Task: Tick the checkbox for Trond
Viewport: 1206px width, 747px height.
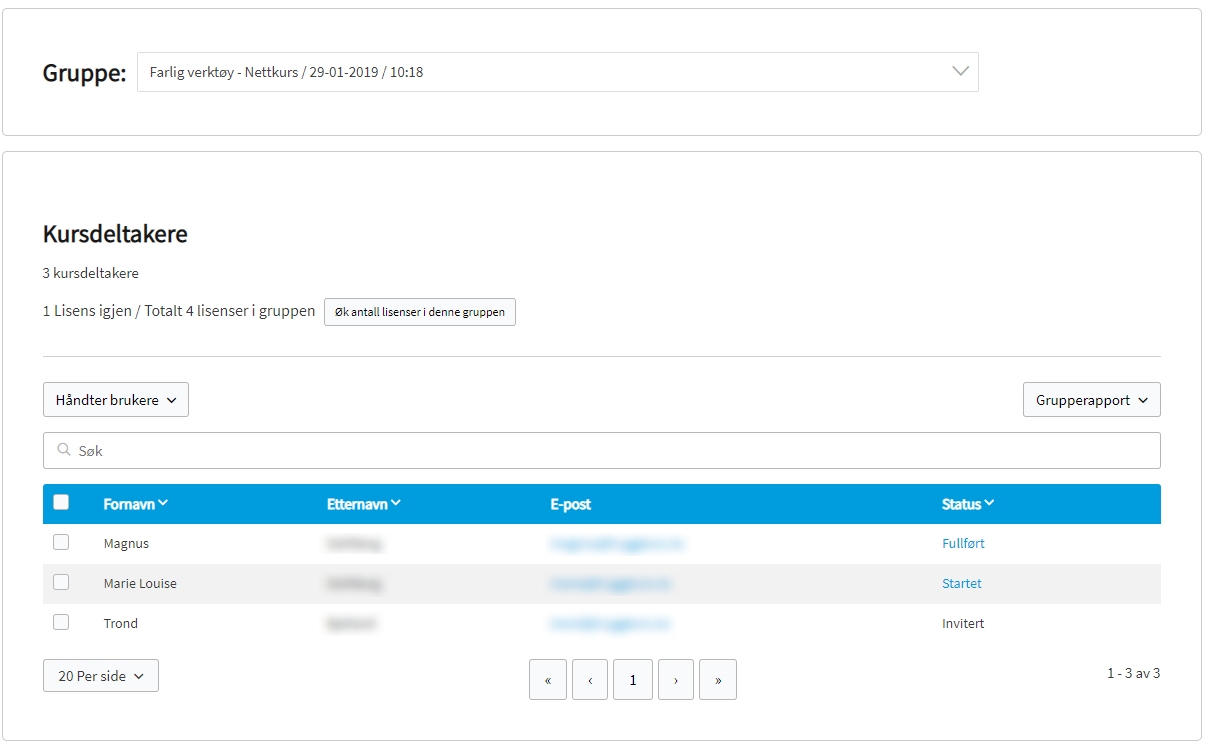Action: point(61,622)
